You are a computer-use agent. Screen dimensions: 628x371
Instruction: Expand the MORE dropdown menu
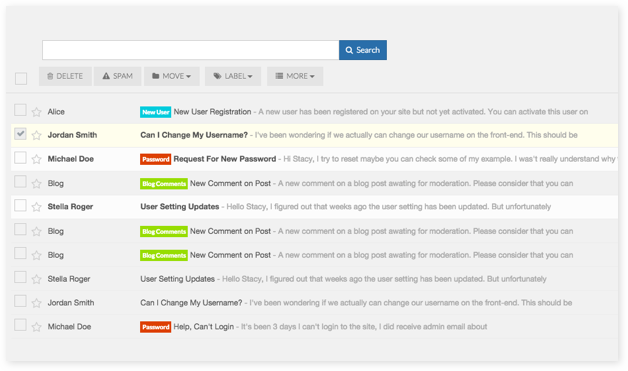click(x=295, y=76)
